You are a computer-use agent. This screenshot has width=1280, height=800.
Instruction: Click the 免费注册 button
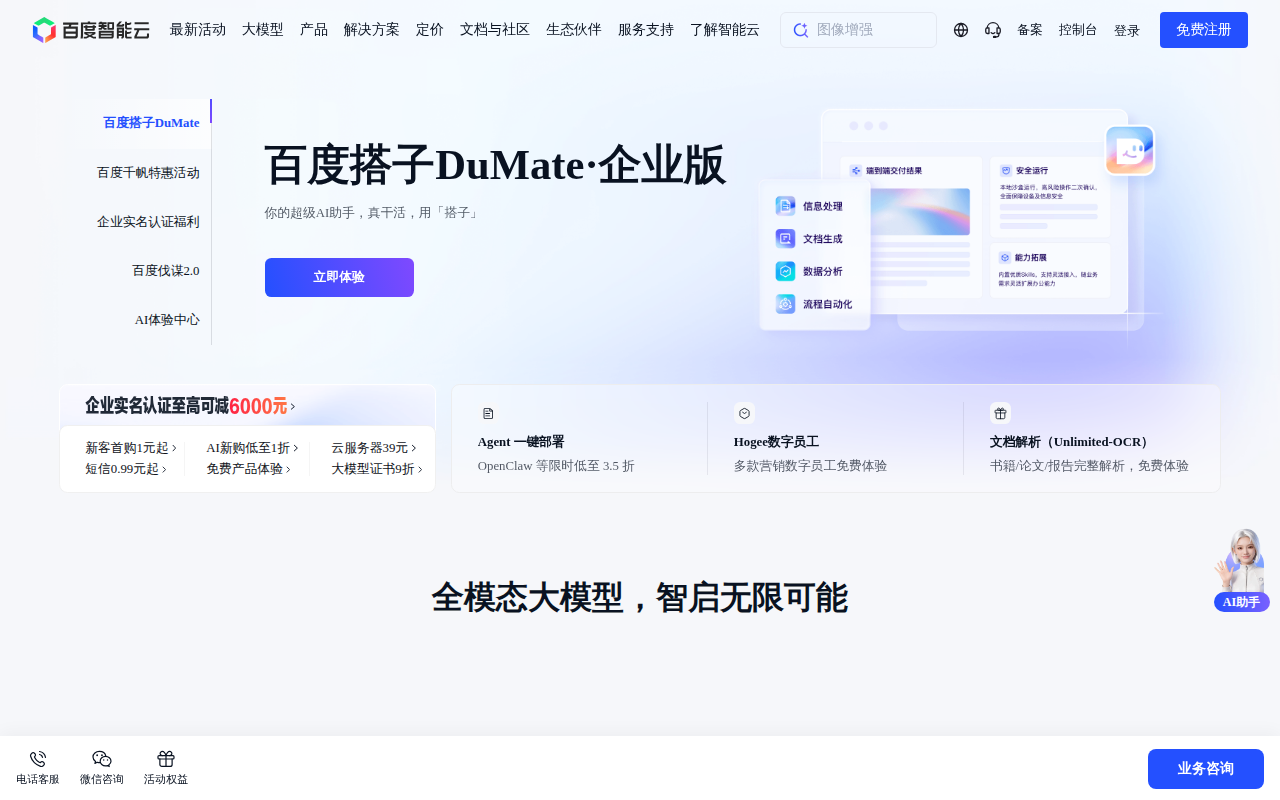coord(1204,30)
